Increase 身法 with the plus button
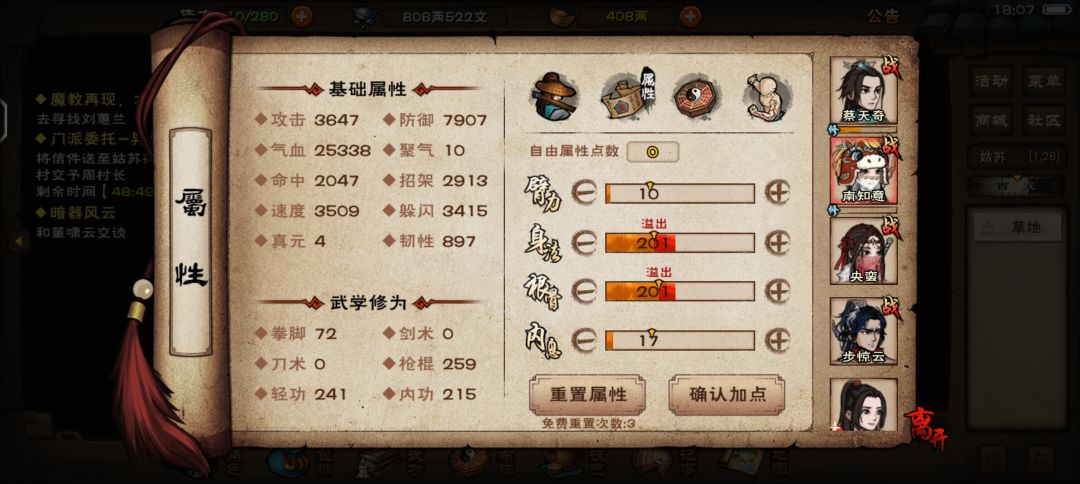Image resolution: width=1080 pixels, height=484 pixels. [778, 242]
